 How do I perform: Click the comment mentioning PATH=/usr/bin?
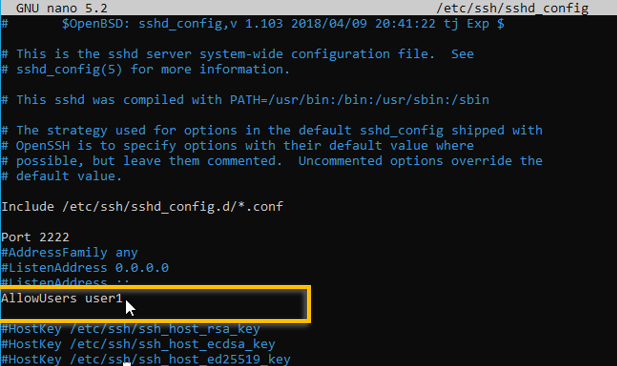click(x=245, y=100)
